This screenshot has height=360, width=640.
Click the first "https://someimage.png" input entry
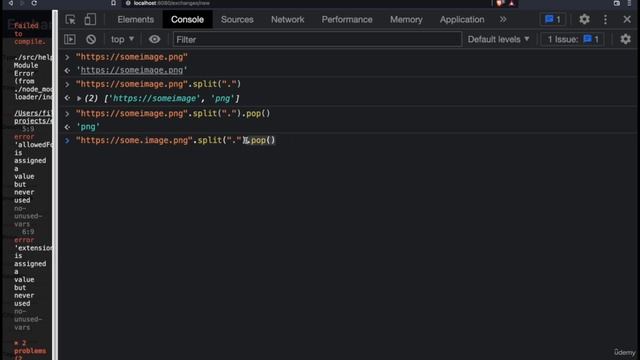(131, 57)
